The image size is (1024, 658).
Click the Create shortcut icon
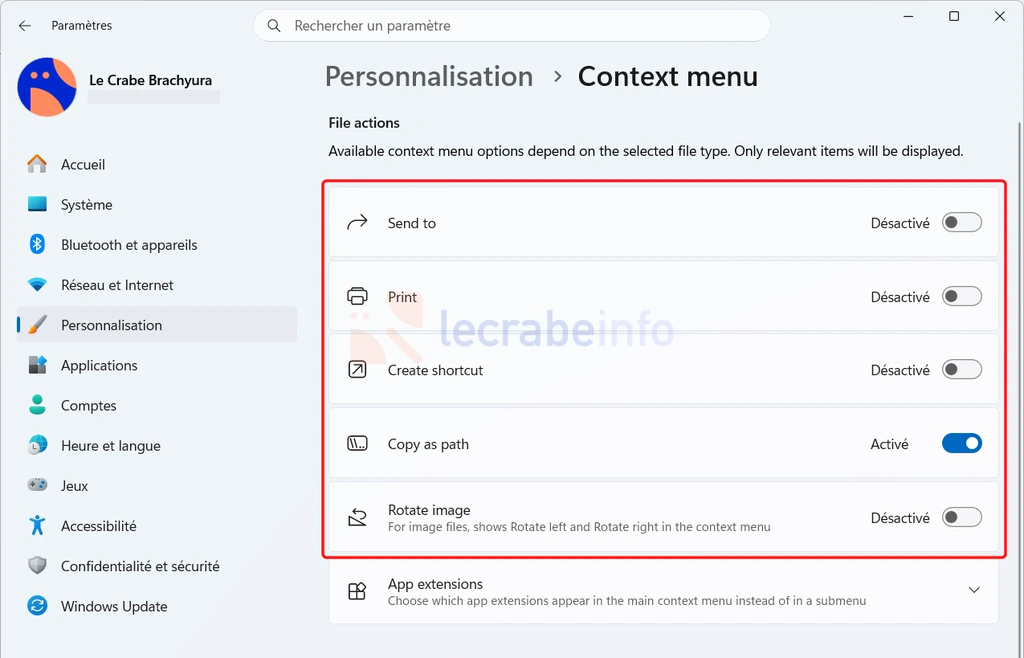(357, 370)
